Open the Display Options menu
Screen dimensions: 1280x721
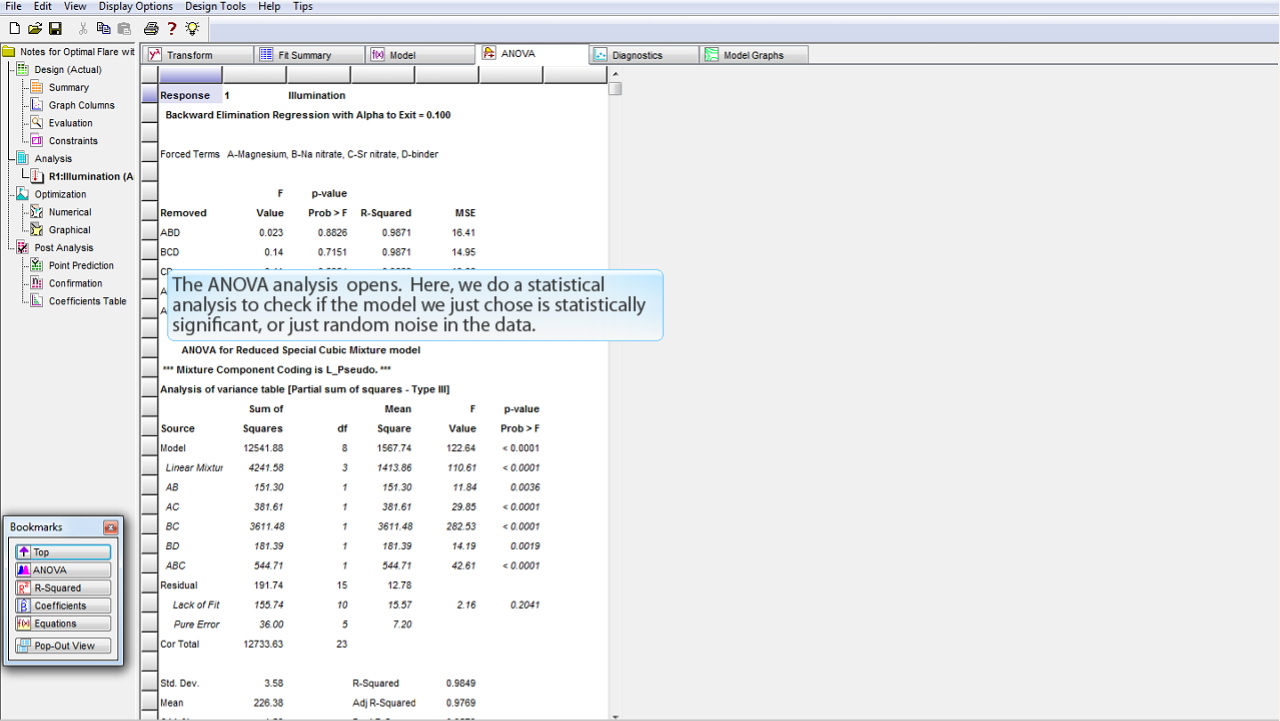pos(135,6)
